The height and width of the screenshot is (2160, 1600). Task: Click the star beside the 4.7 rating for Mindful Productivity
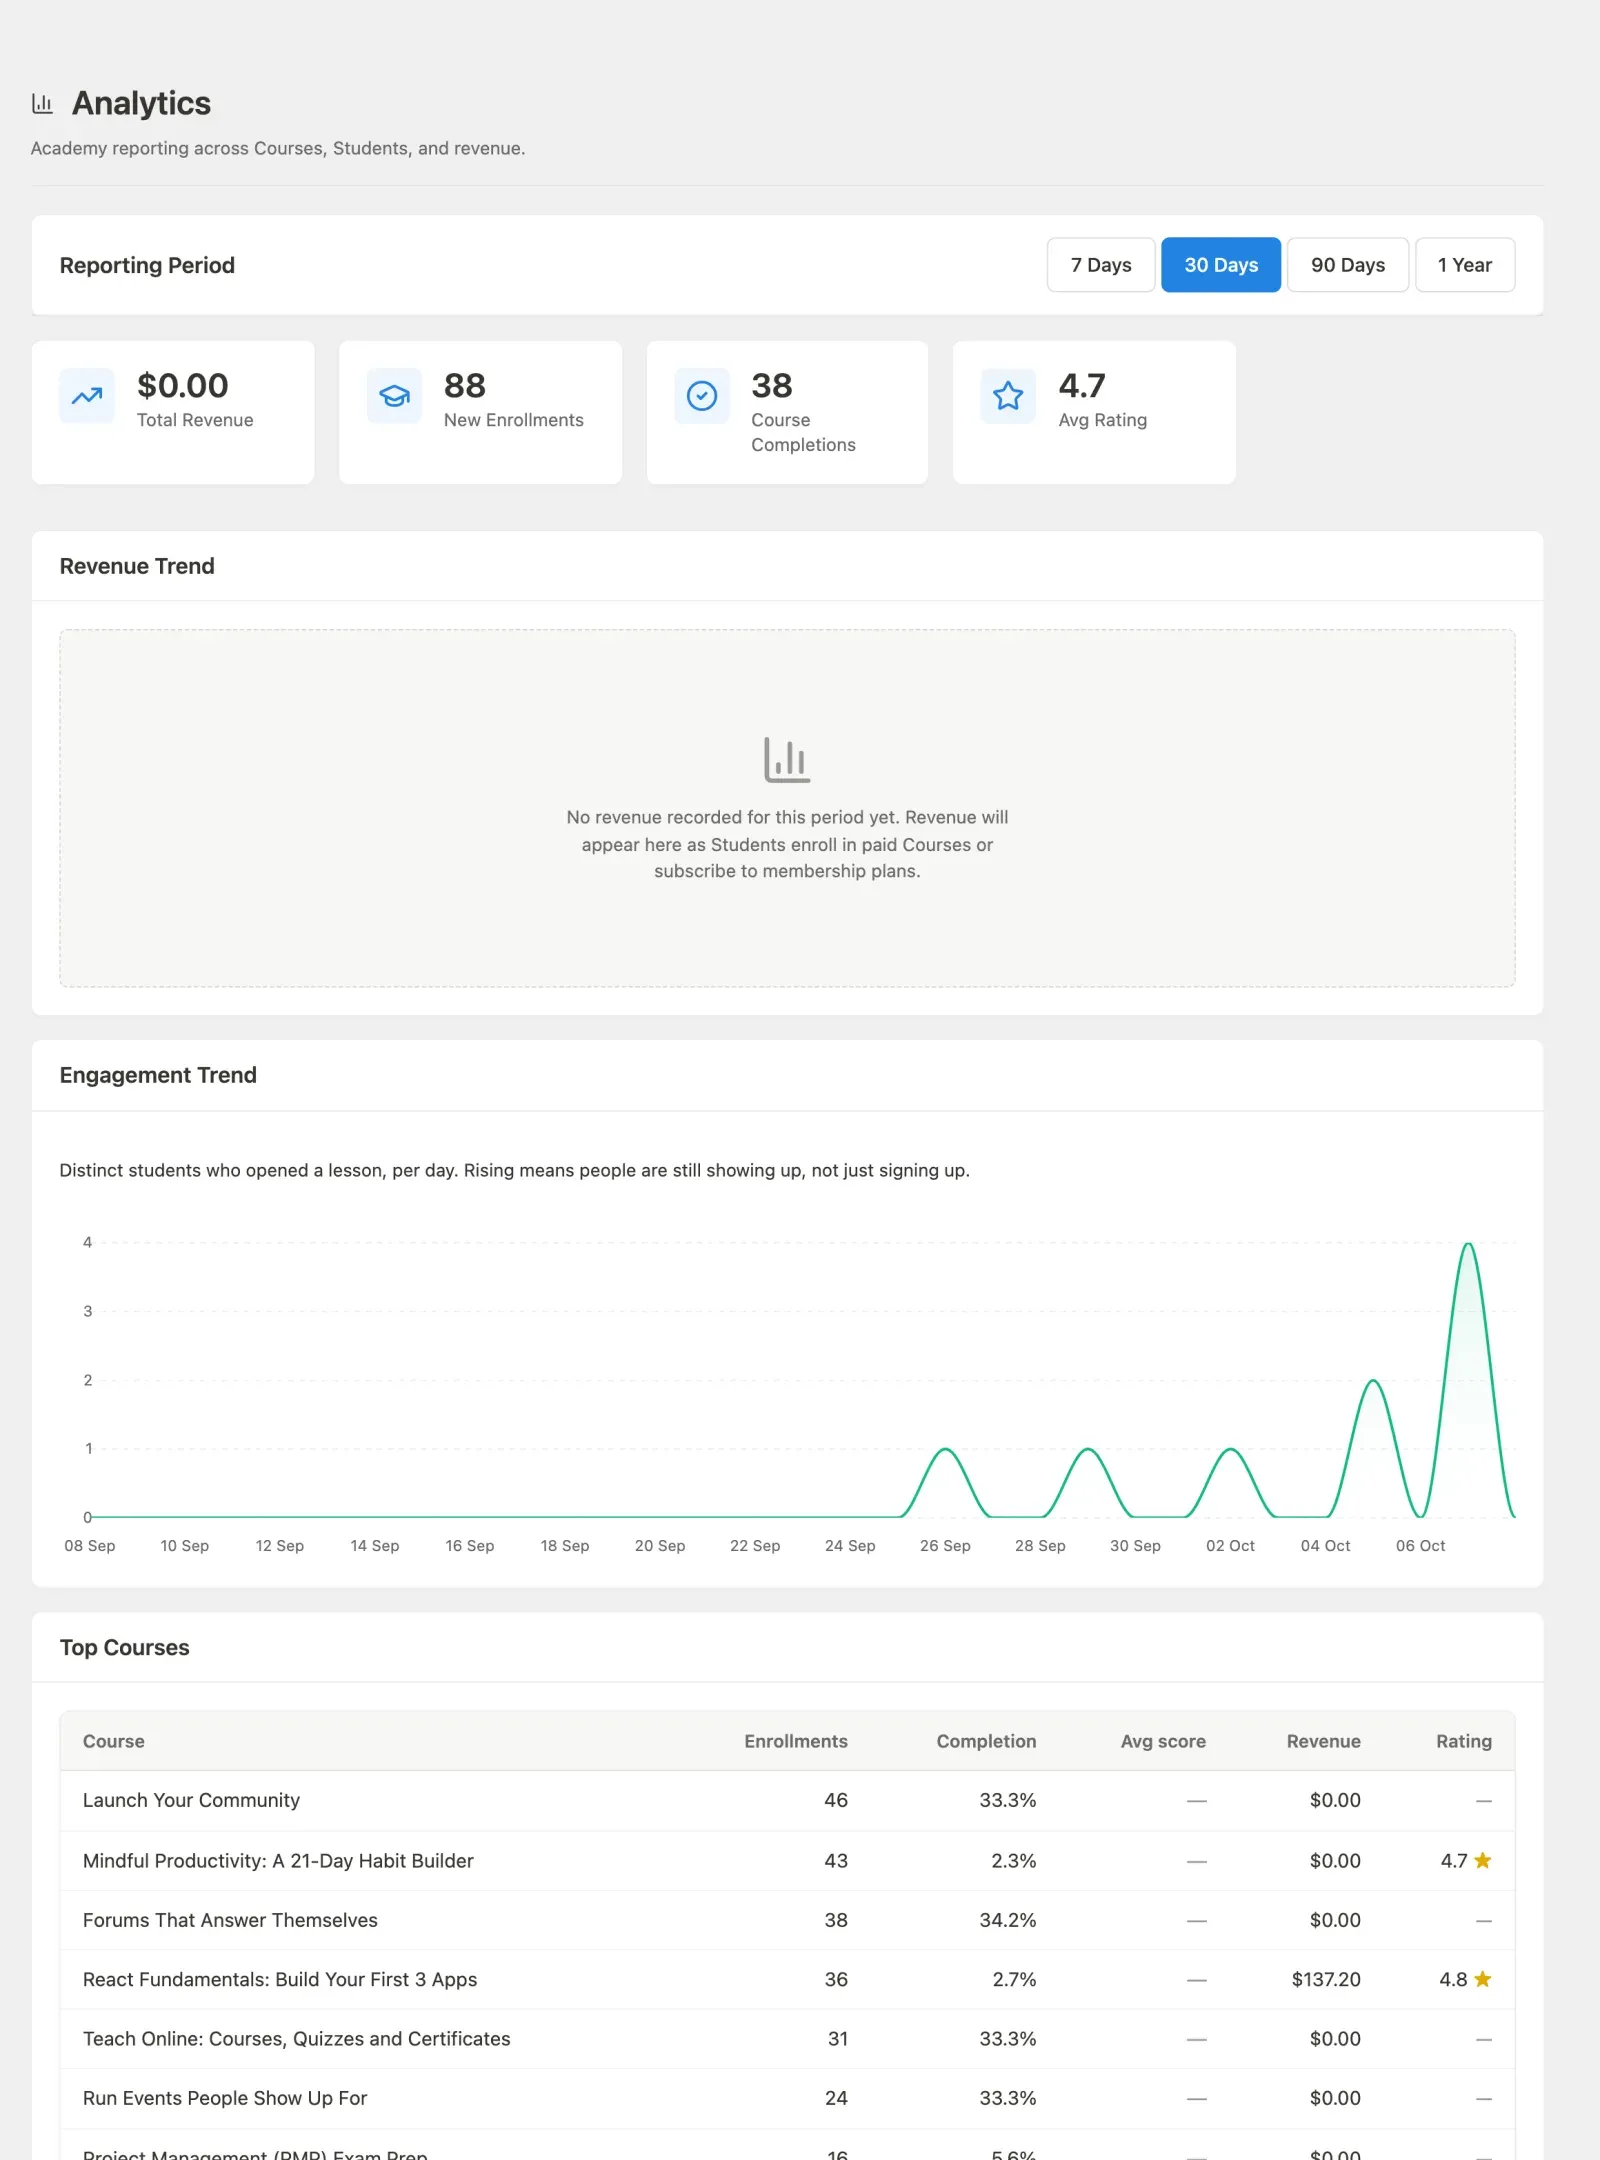pyautogui.click(x=1483, y=1860)
